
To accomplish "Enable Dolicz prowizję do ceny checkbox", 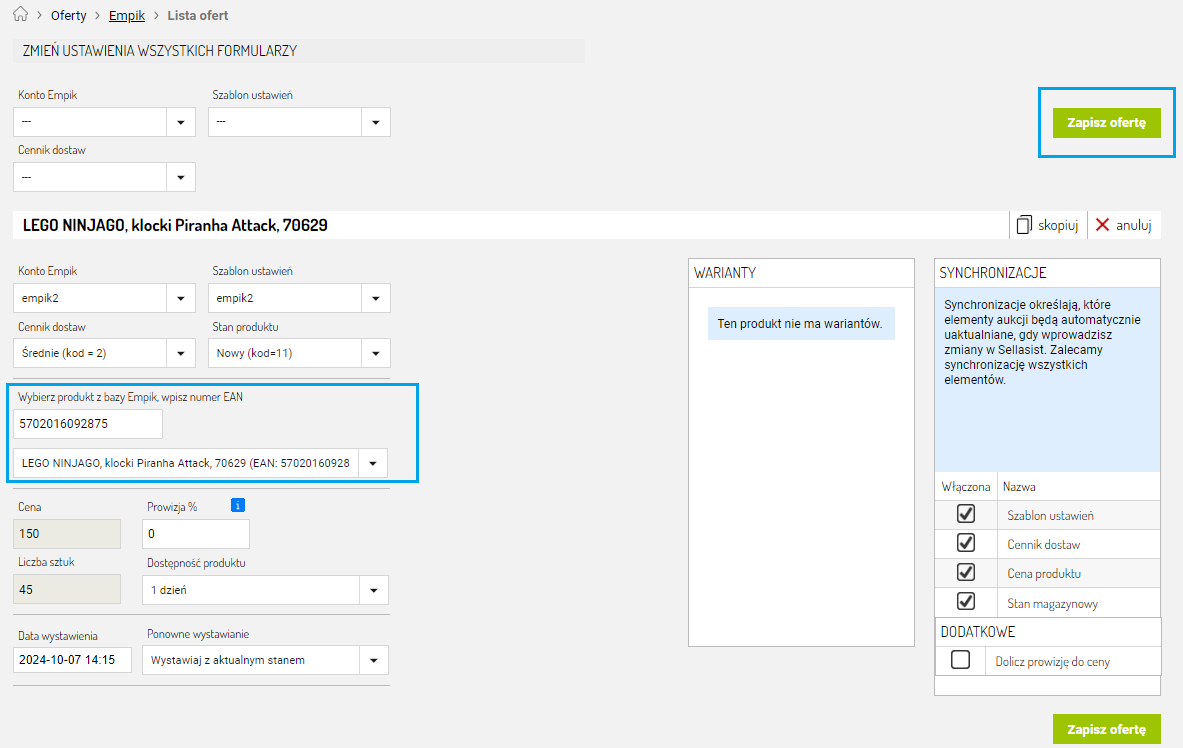I will (960, 660).
